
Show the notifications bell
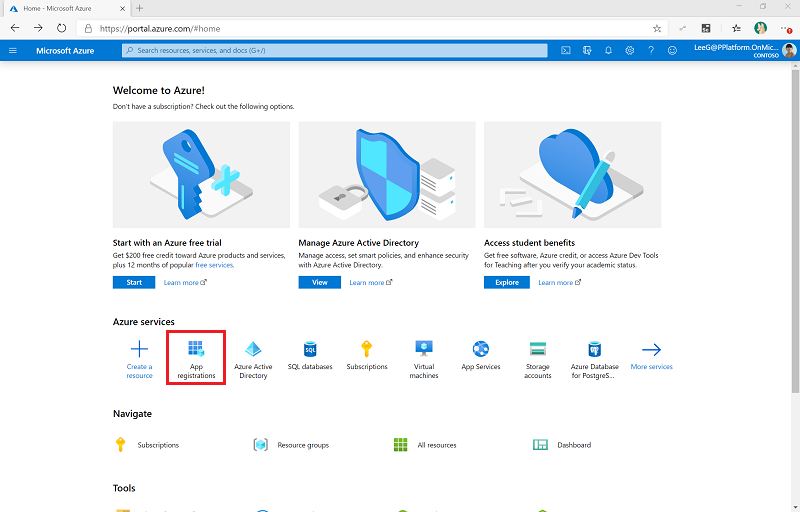click(x=608, y=50)
